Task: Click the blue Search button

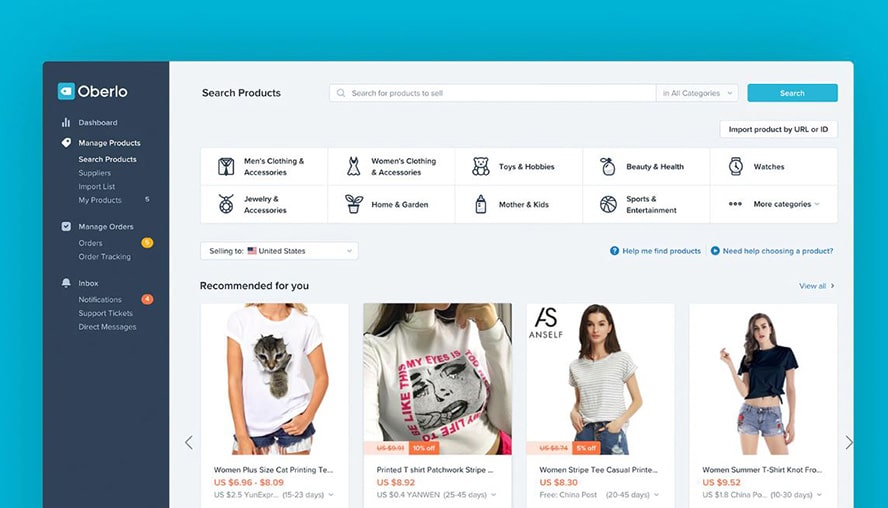Action: pos(792,93)
